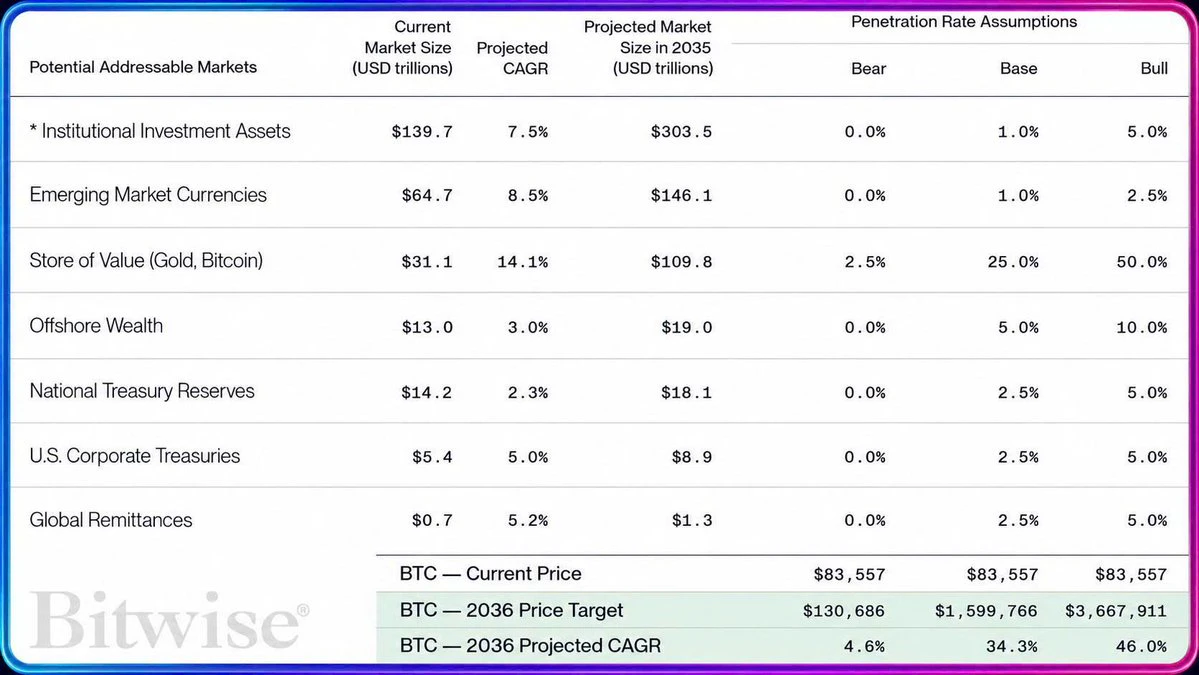Click the Emerging Market Currencies label
This screenshot has width=1199, height=675.
click(x=148, y=195)
